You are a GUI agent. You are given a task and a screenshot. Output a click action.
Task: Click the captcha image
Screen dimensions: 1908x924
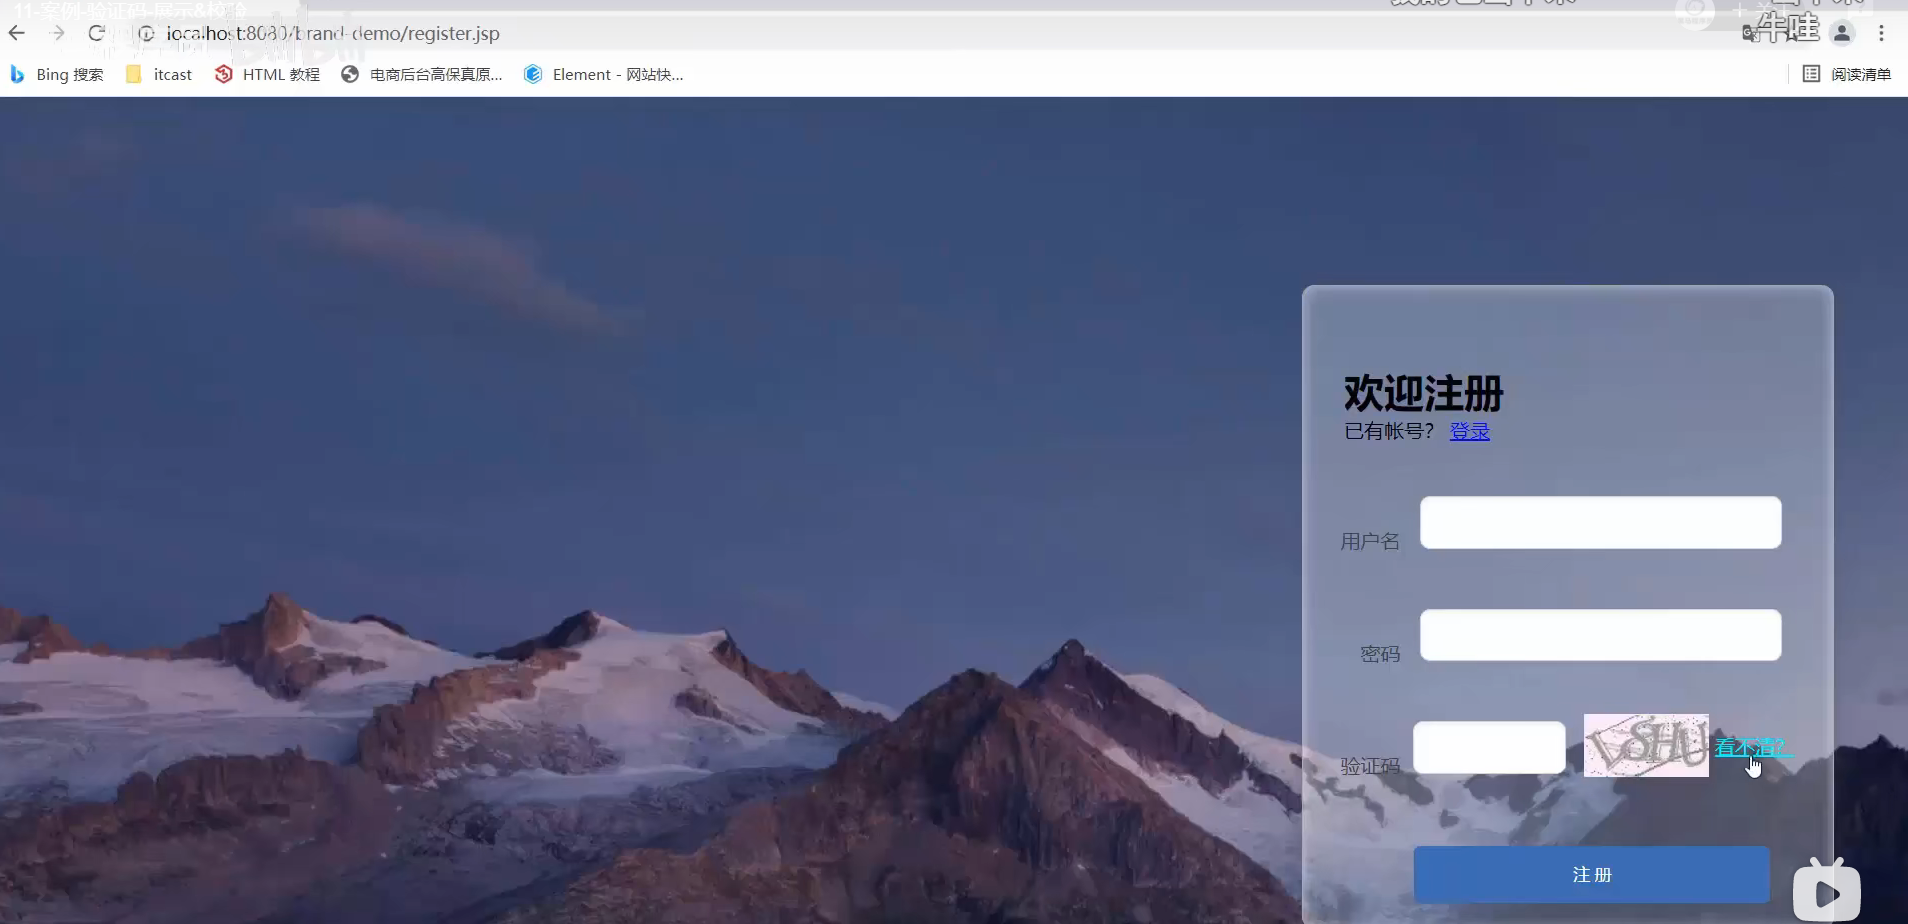coord(1646,745)
